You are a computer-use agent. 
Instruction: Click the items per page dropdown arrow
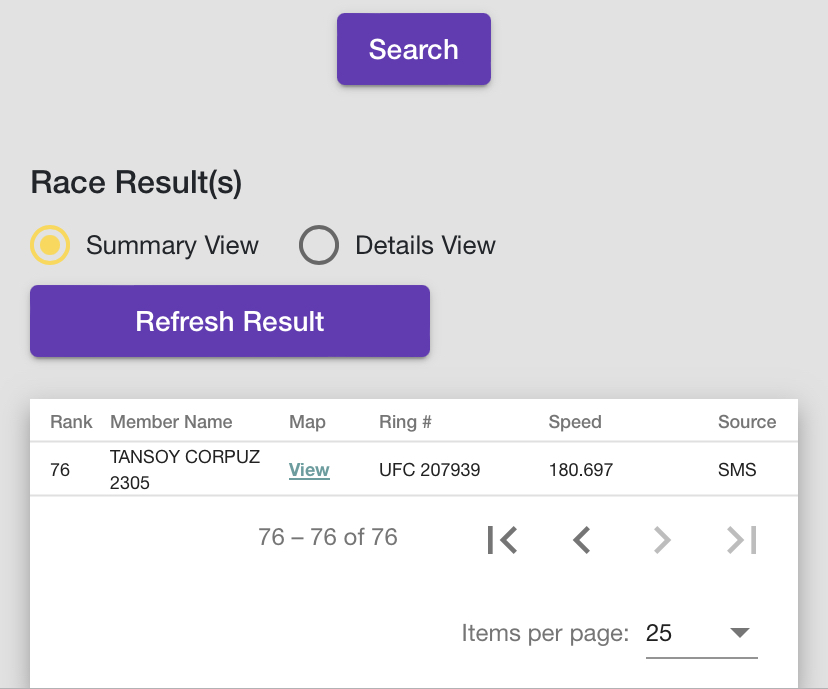click(739, 633)
